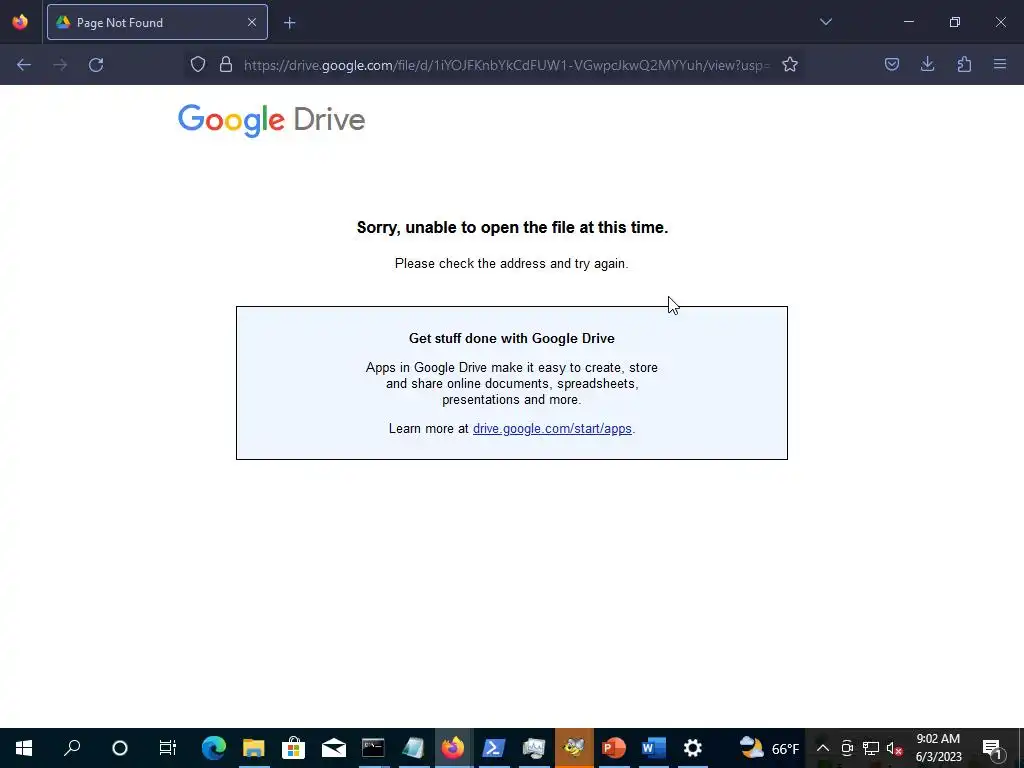Reload the current page
The width and height of the screenshot is (1024, 768).
tap(96, 65)
